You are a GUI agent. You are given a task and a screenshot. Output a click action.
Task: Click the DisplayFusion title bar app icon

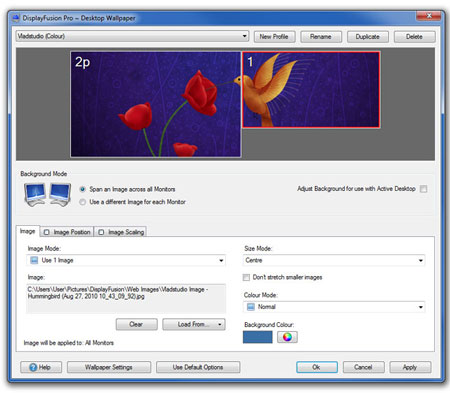pyautogui.click(x=16, y=18)
